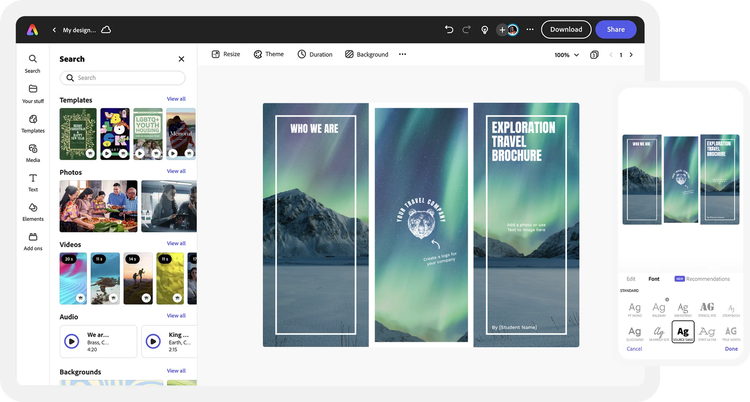Choose True North font on phone
The width and height of the screenshot is (750, 402).
(731, 333)
